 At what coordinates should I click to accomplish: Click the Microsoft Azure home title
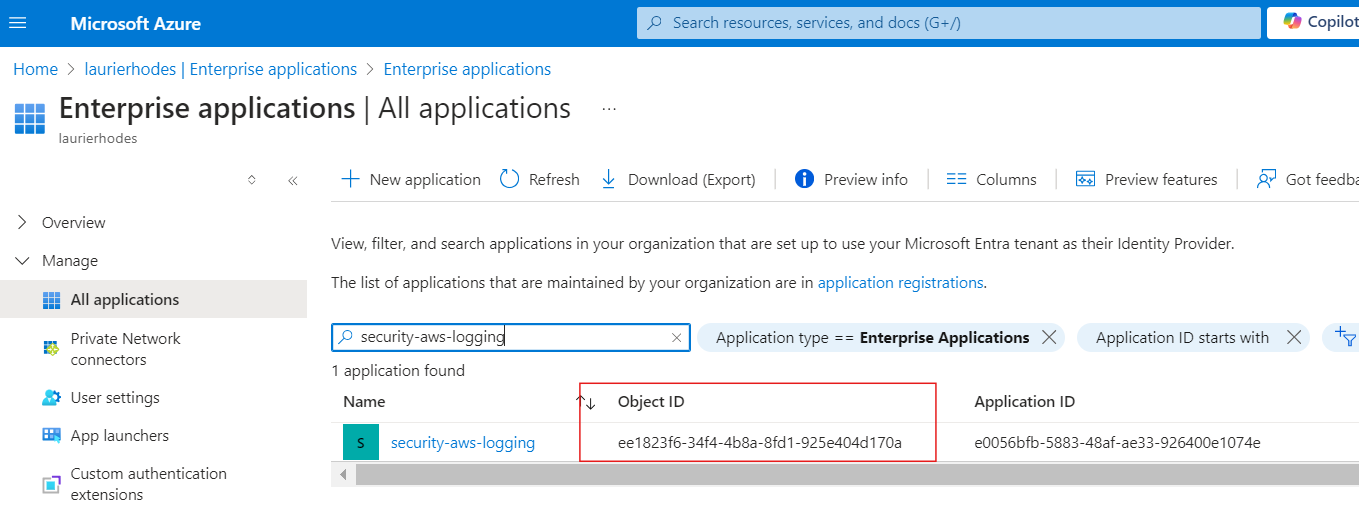click(135, 23)
